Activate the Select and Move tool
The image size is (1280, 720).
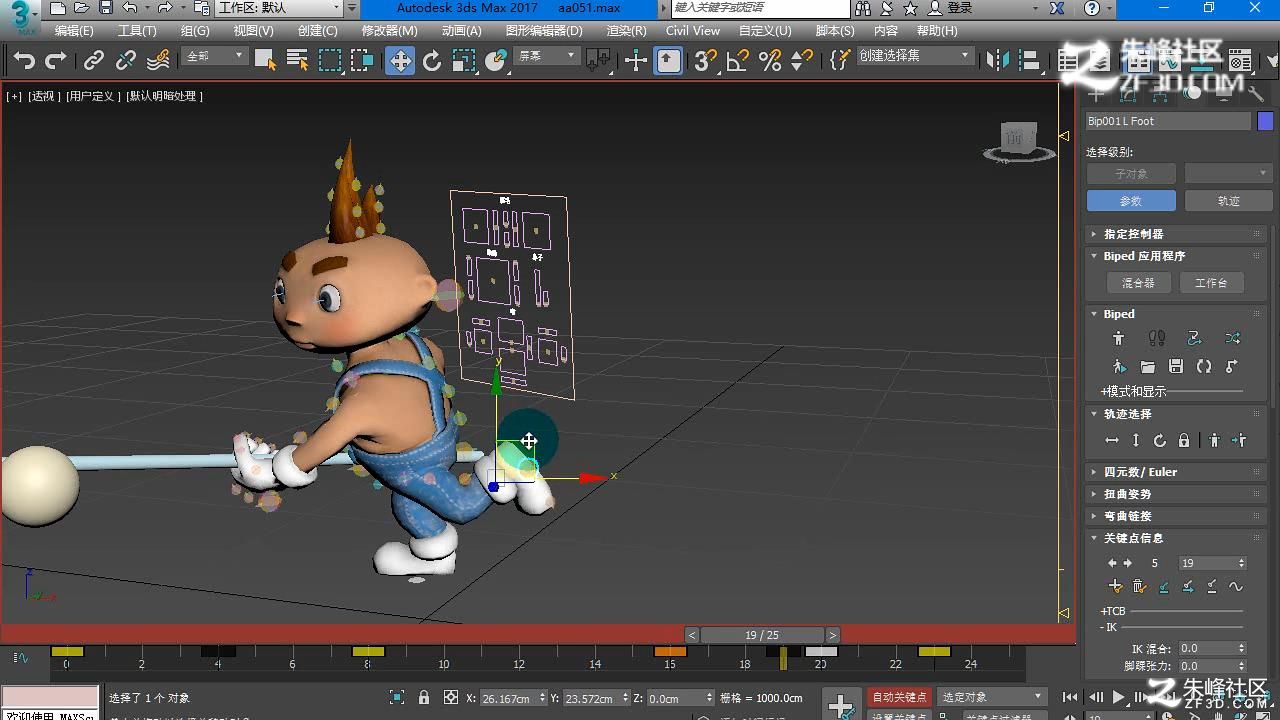[400, 61]
